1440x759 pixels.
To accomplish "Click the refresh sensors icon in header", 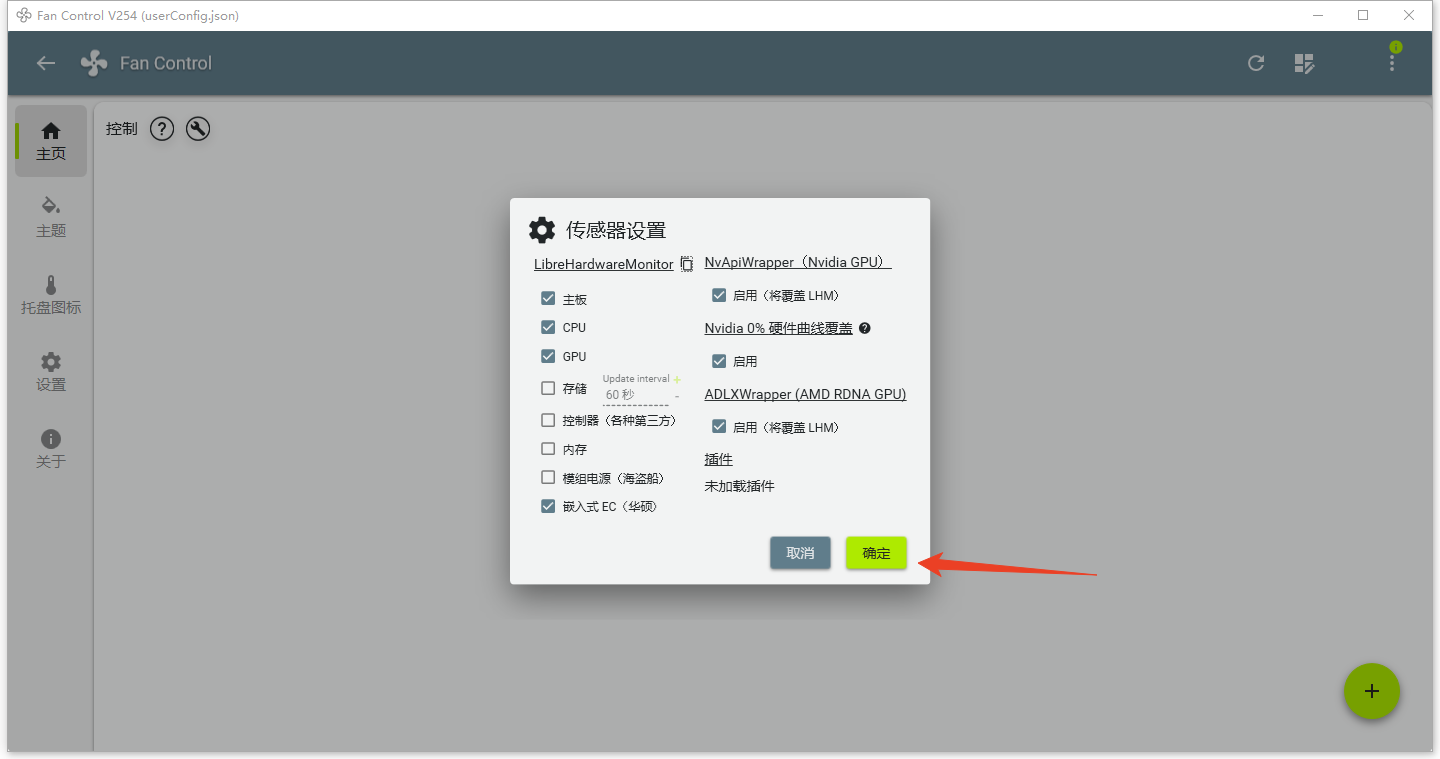I will tap(1256, 63).
